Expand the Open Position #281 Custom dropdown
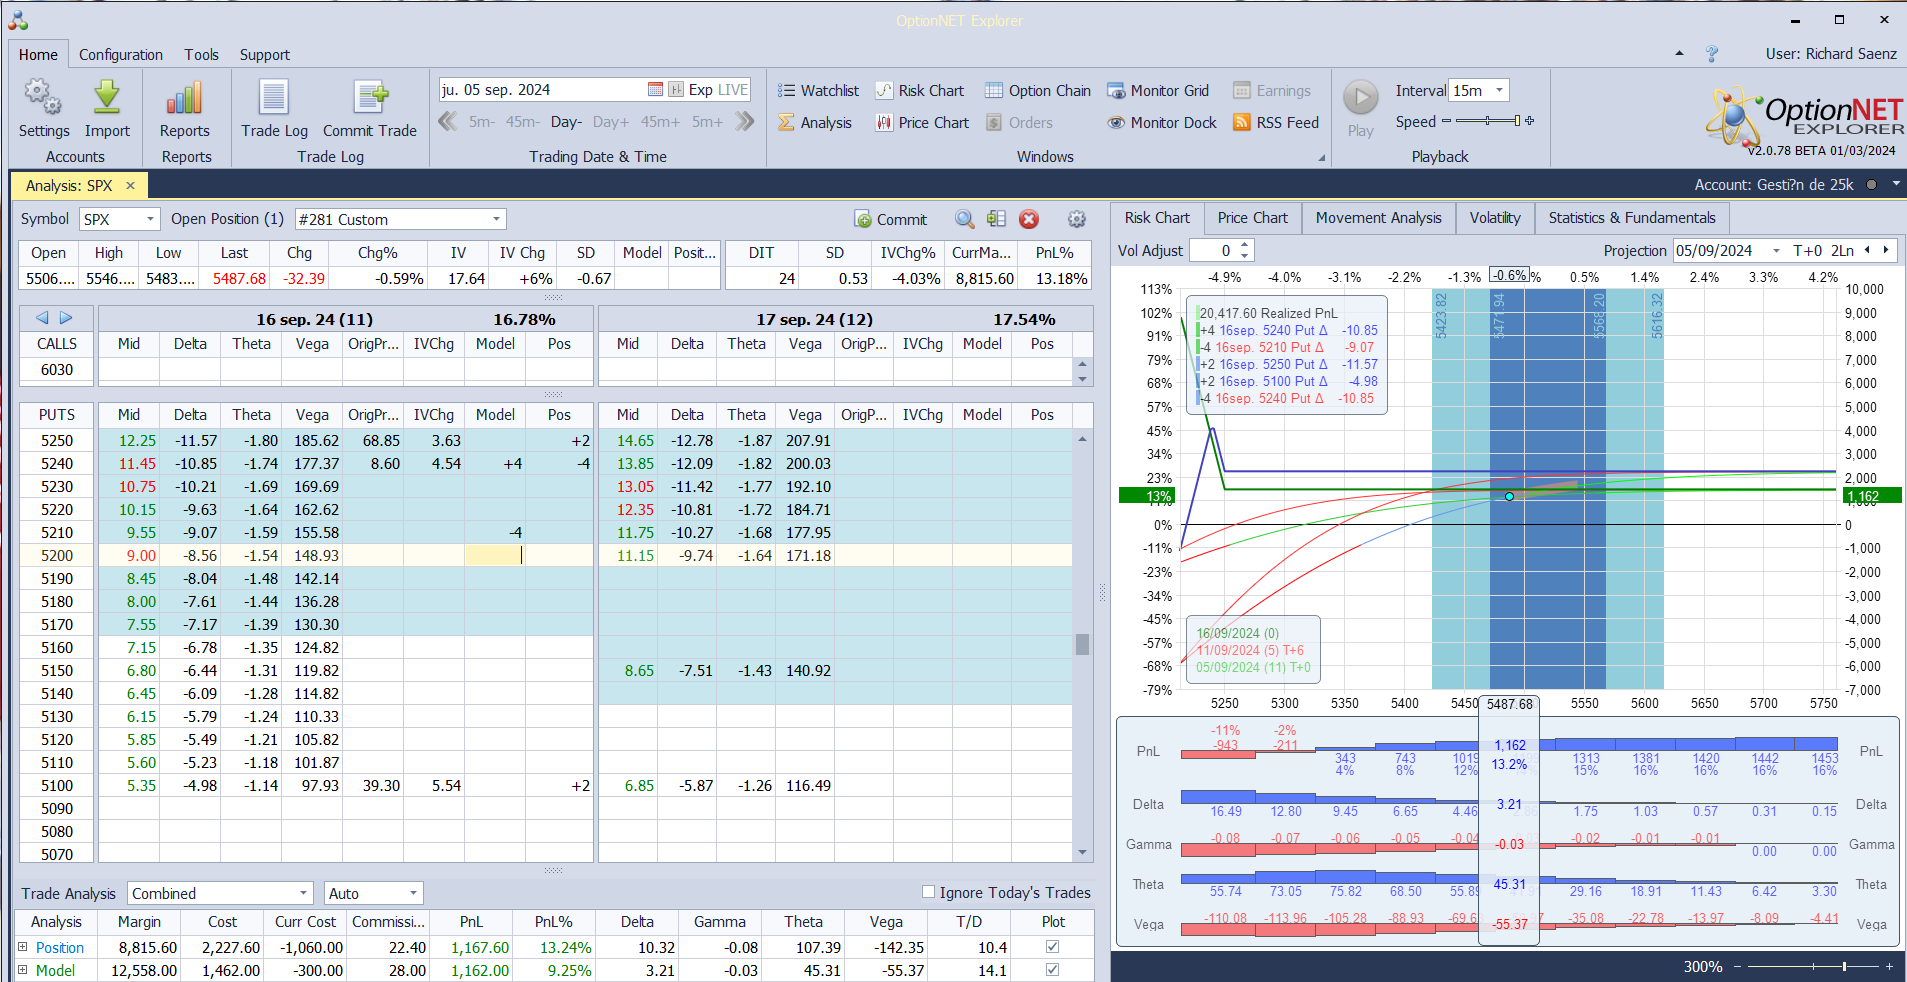Viewport: 1907px width, 982px height. pyautogui.click(x=496, y=220)
